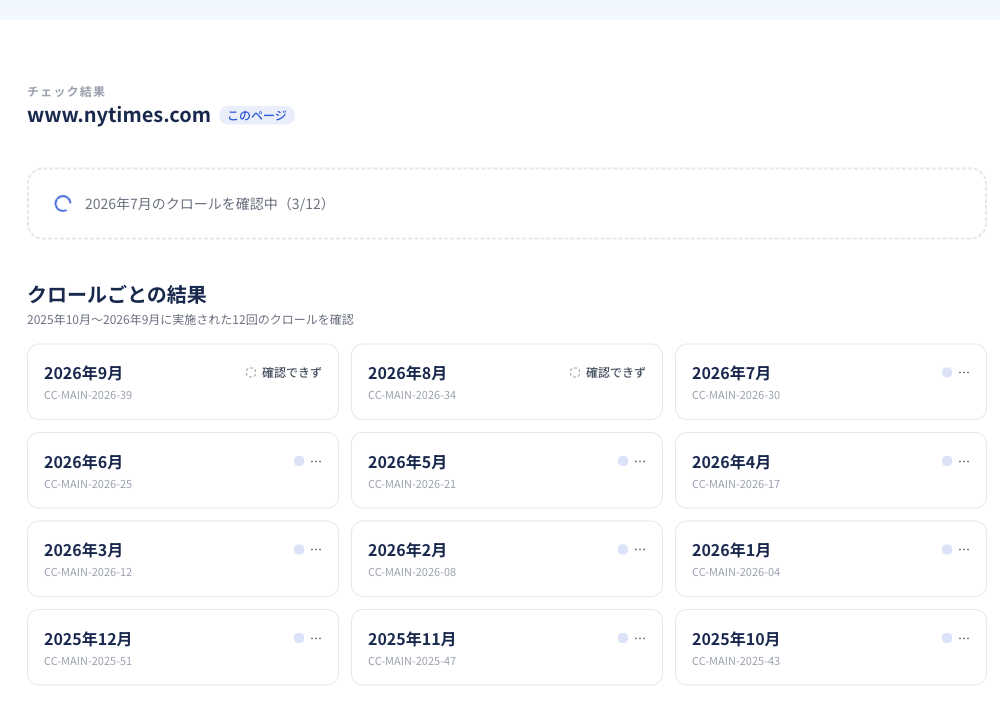Click the 2026年3月 card title
Viewport: 1000px width, 705px height.
(83, 550)
